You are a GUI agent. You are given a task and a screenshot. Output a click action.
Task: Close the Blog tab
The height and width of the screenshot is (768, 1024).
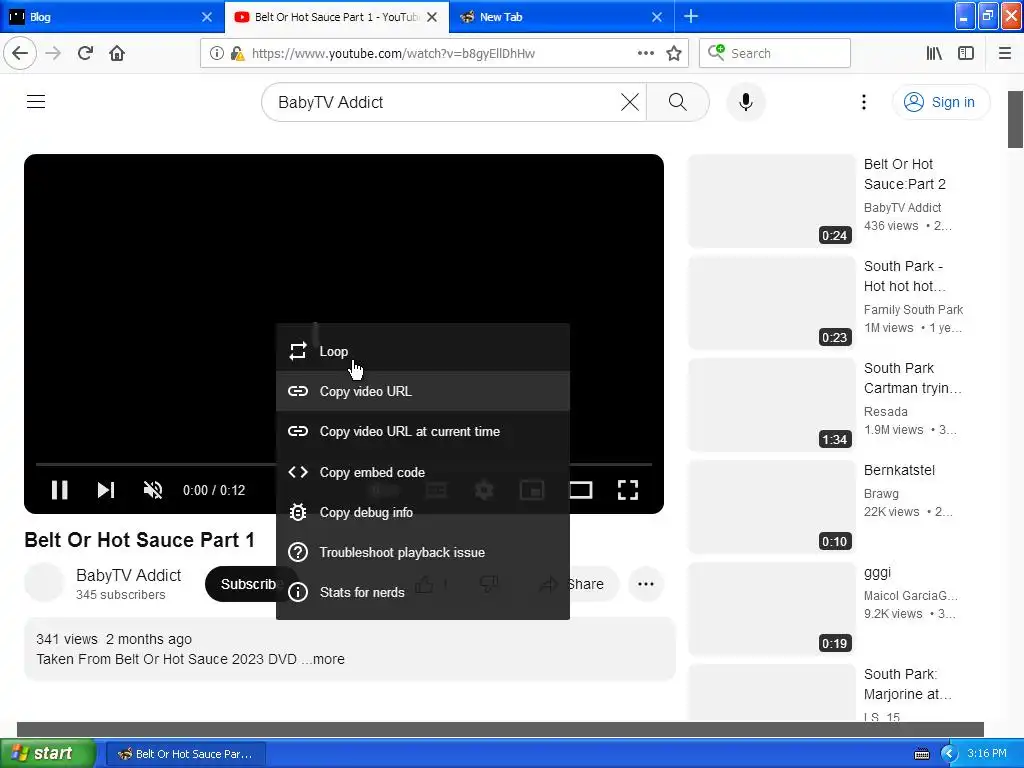(x=207, y=17)
